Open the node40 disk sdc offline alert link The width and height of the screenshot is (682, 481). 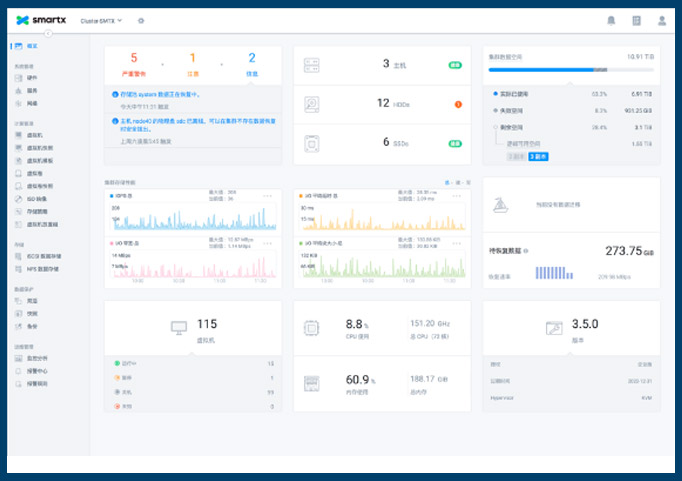click(198, 125)
